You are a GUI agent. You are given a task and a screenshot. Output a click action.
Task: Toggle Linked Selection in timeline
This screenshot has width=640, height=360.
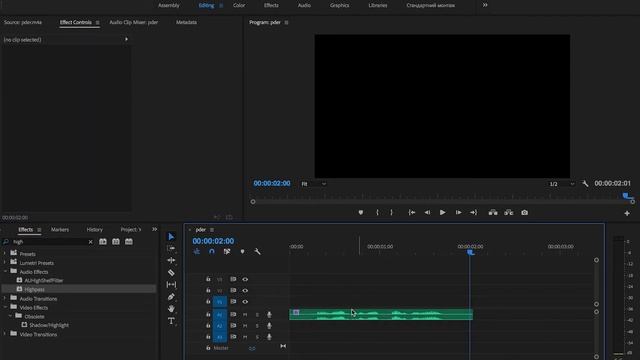(x=227, y=251)
